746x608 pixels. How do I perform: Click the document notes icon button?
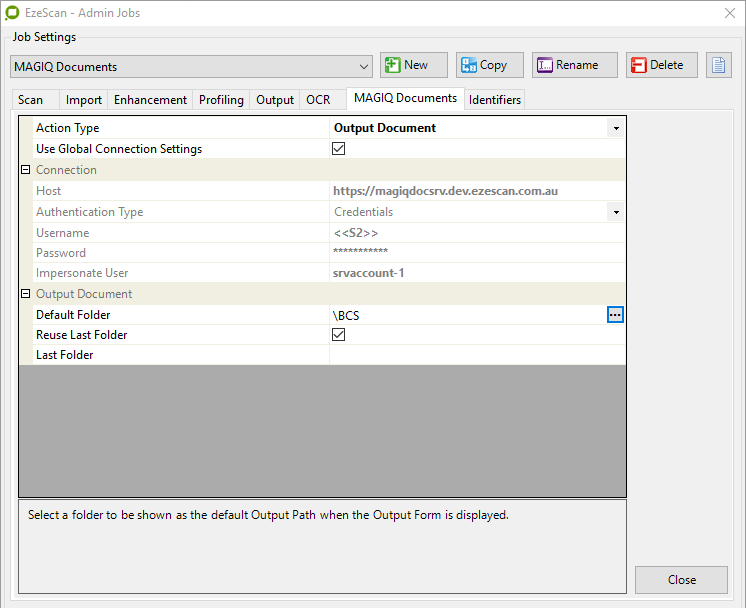coord(718,66)
